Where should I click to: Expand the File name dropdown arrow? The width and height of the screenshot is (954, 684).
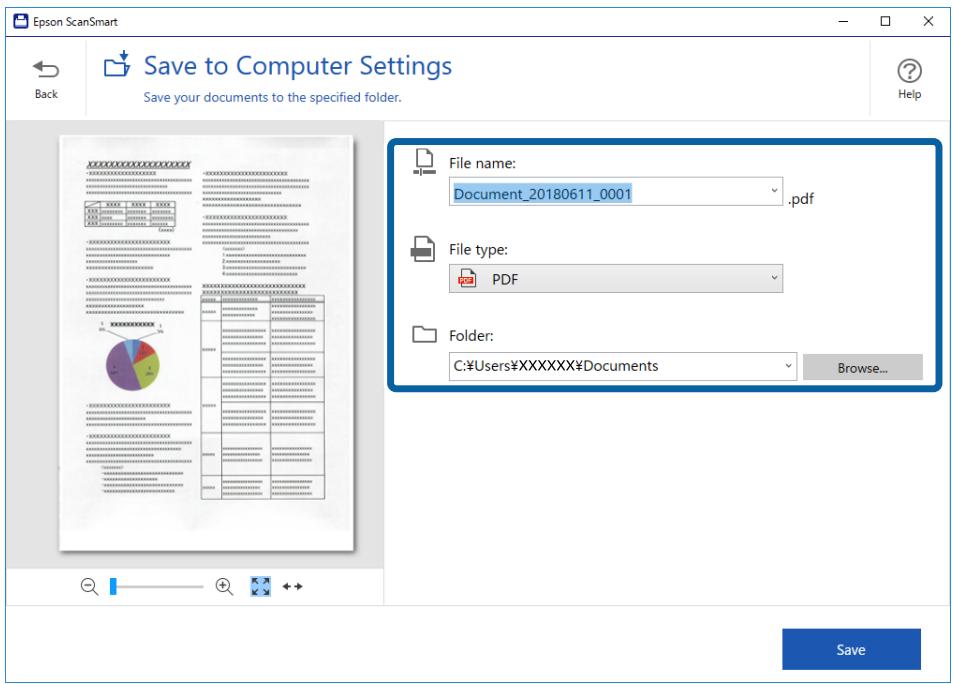(x=774, y=191)
